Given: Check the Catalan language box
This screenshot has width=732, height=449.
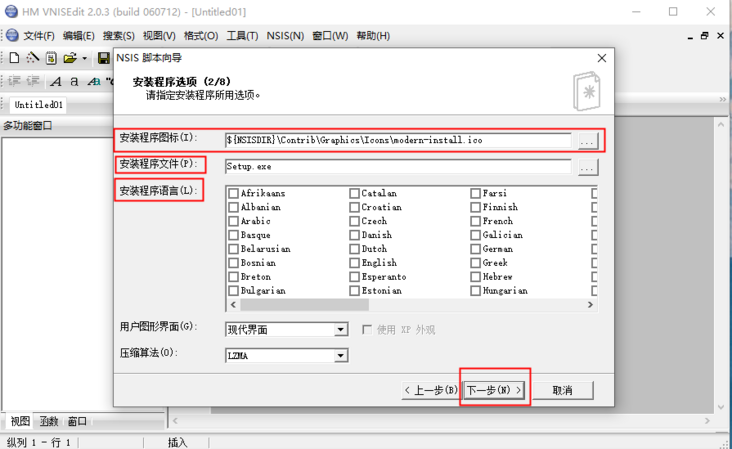Looking at the screenshot, I should click(354, 193).
